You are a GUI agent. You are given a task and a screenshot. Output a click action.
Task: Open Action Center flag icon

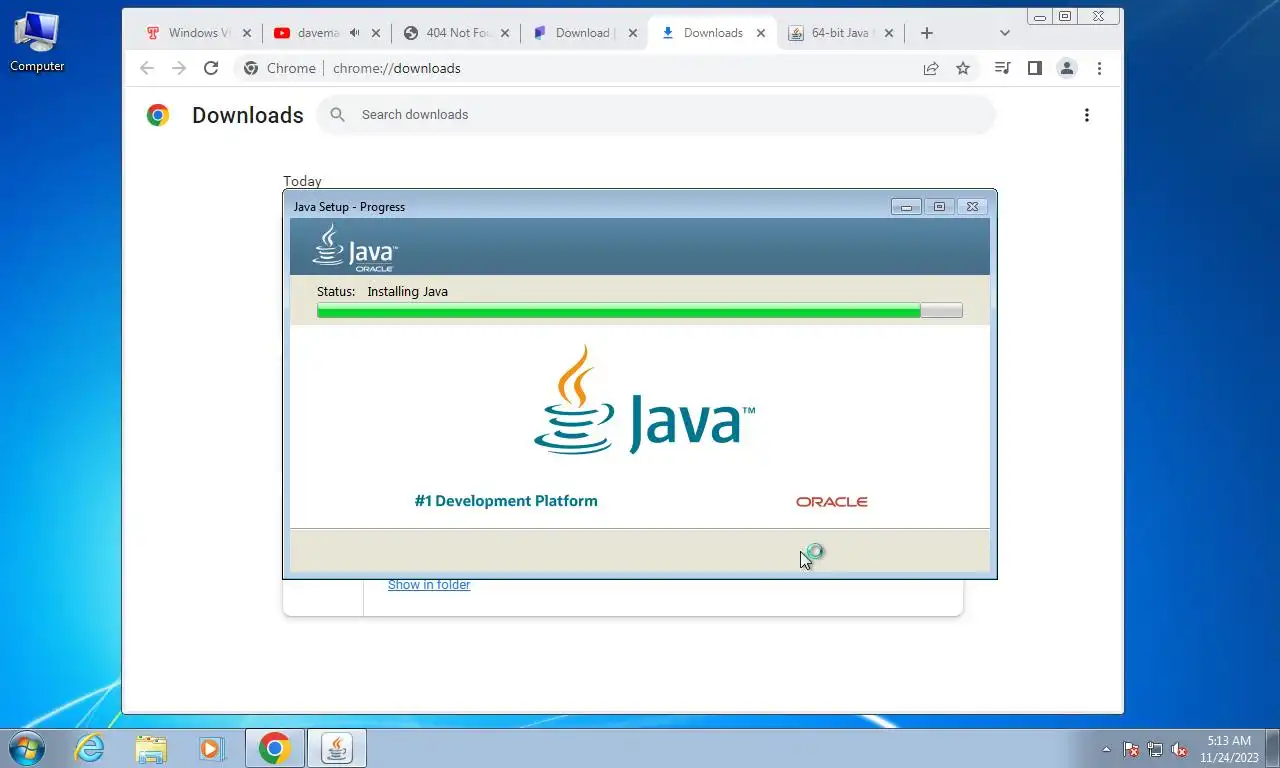[1132, 749]
